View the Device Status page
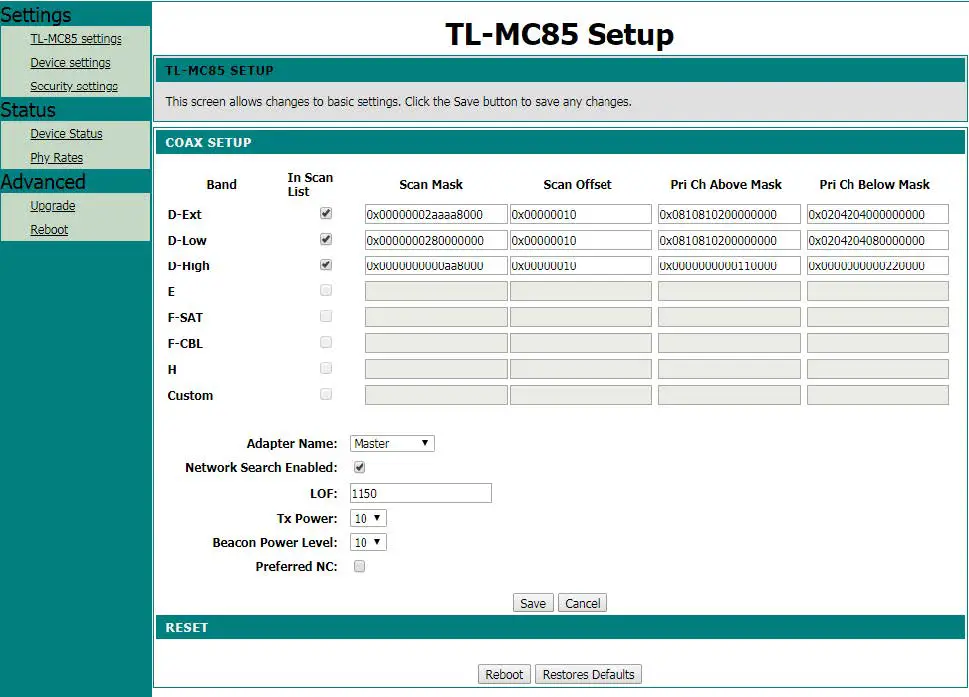Screen dimensions: 969x697 pos(68,133)
